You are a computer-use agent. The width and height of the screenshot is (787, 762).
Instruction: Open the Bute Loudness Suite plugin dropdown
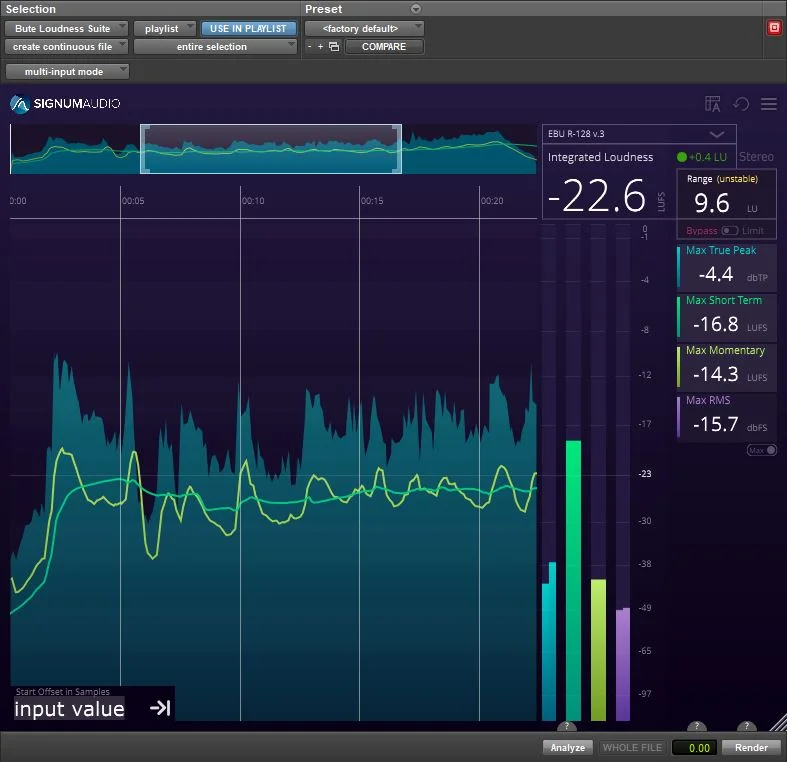66,29
